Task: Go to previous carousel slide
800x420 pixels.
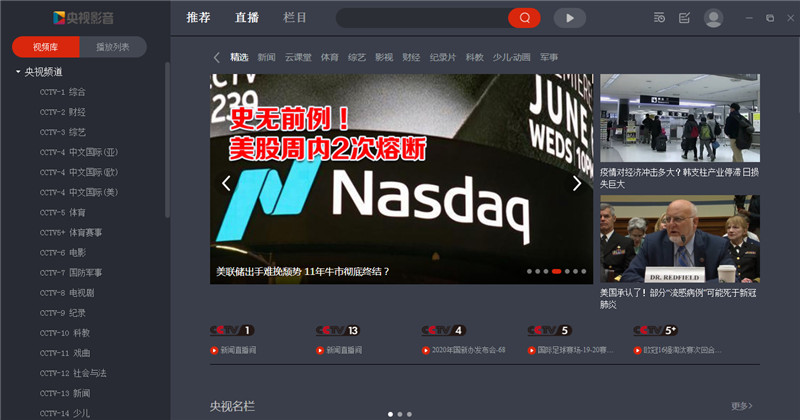Action: [x=226, y=183]
